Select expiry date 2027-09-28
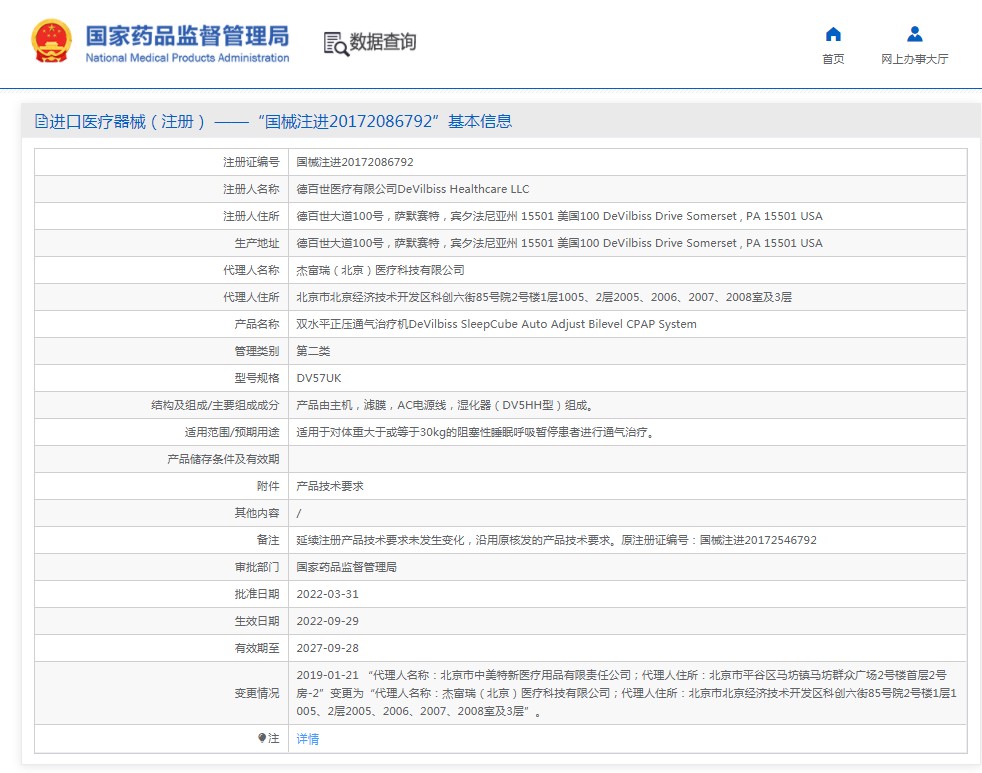Screen dimensions: 982x773 (328, 648)
